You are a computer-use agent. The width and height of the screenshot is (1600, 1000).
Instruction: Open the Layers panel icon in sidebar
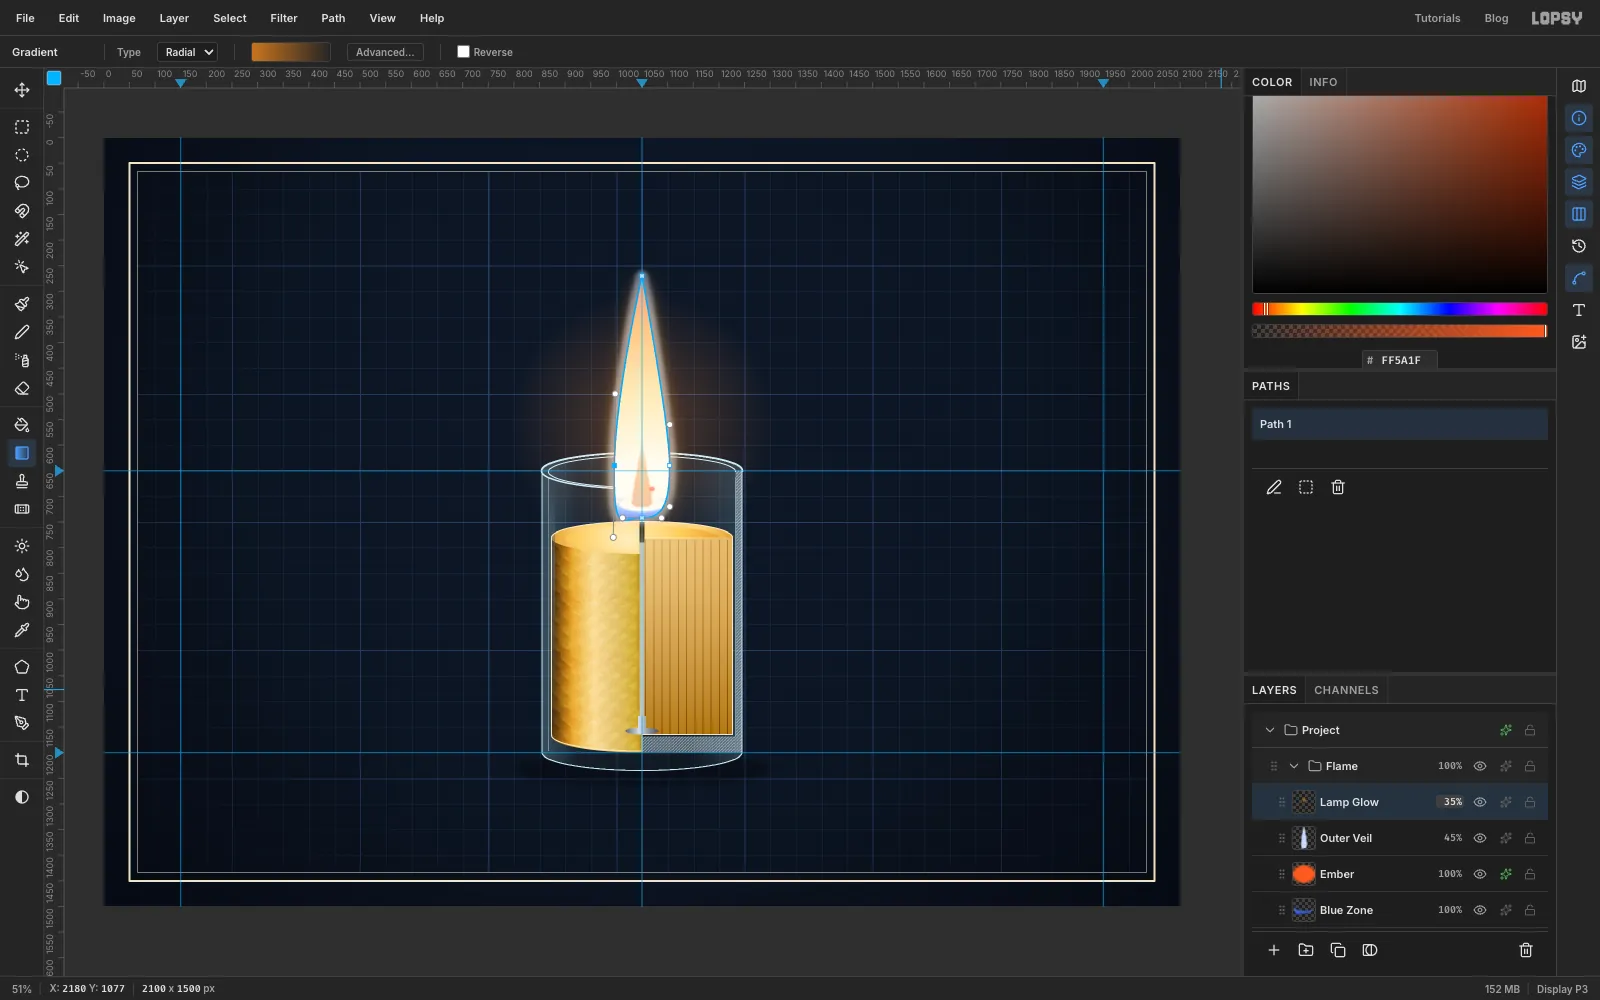[x=1579, y=182]
